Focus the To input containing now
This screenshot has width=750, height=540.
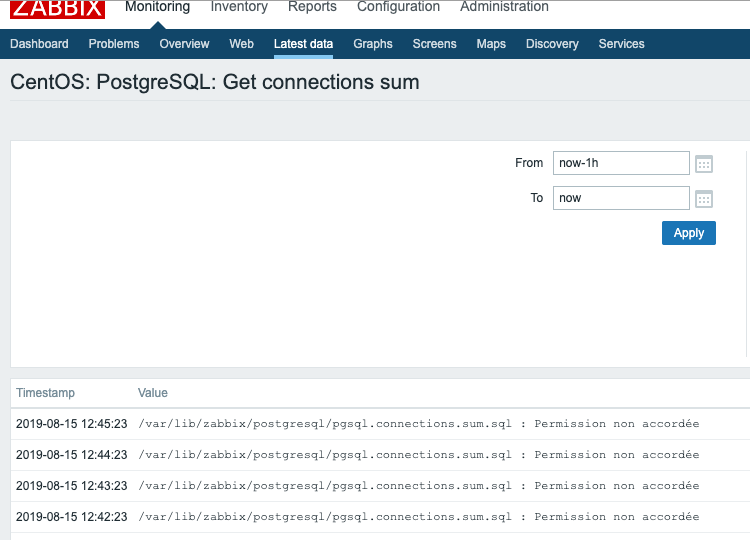click(621, 198)
